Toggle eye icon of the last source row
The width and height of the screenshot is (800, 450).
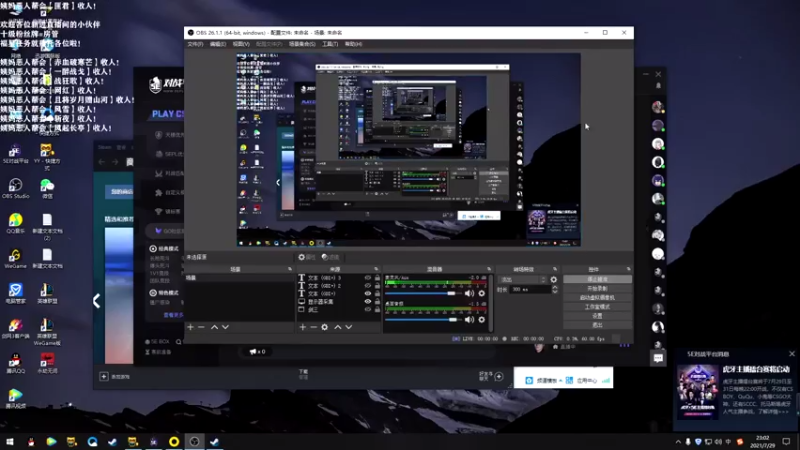tap(368, 309)
